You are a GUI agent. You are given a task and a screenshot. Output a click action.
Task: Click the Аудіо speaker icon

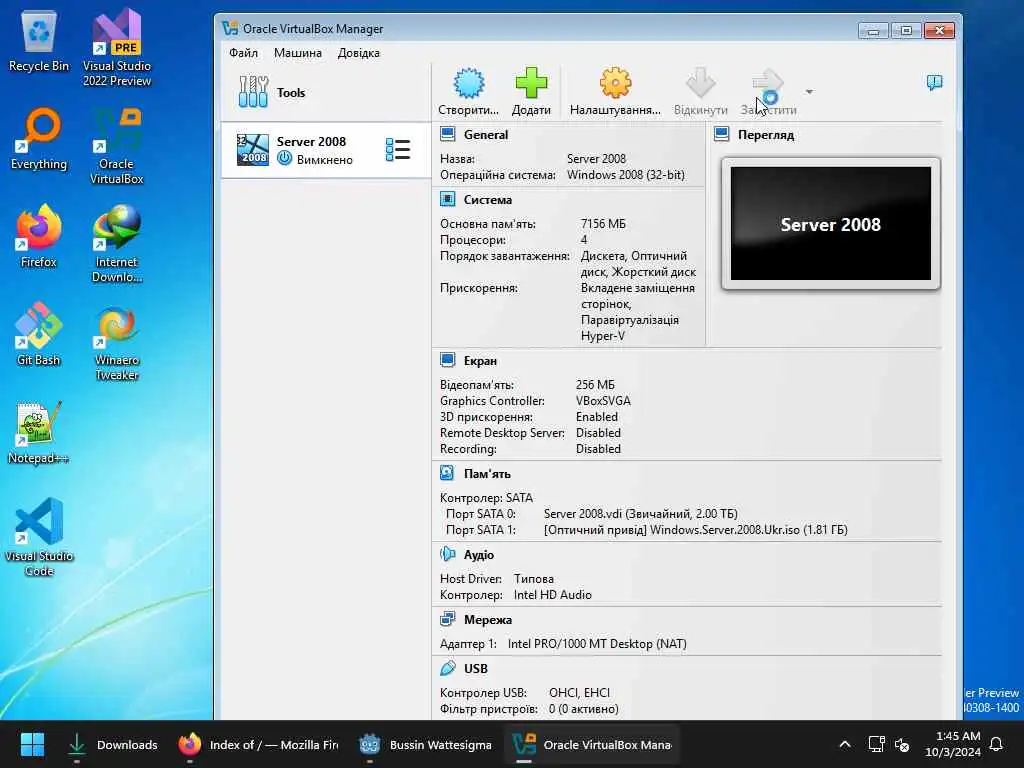447,554
